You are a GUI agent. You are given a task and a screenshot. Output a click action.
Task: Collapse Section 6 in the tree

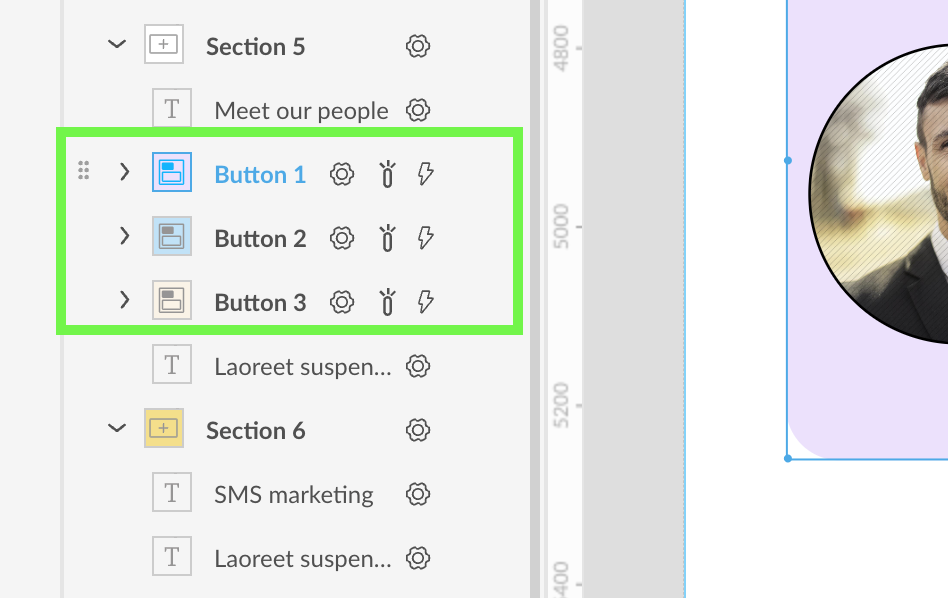coord(117,429)
